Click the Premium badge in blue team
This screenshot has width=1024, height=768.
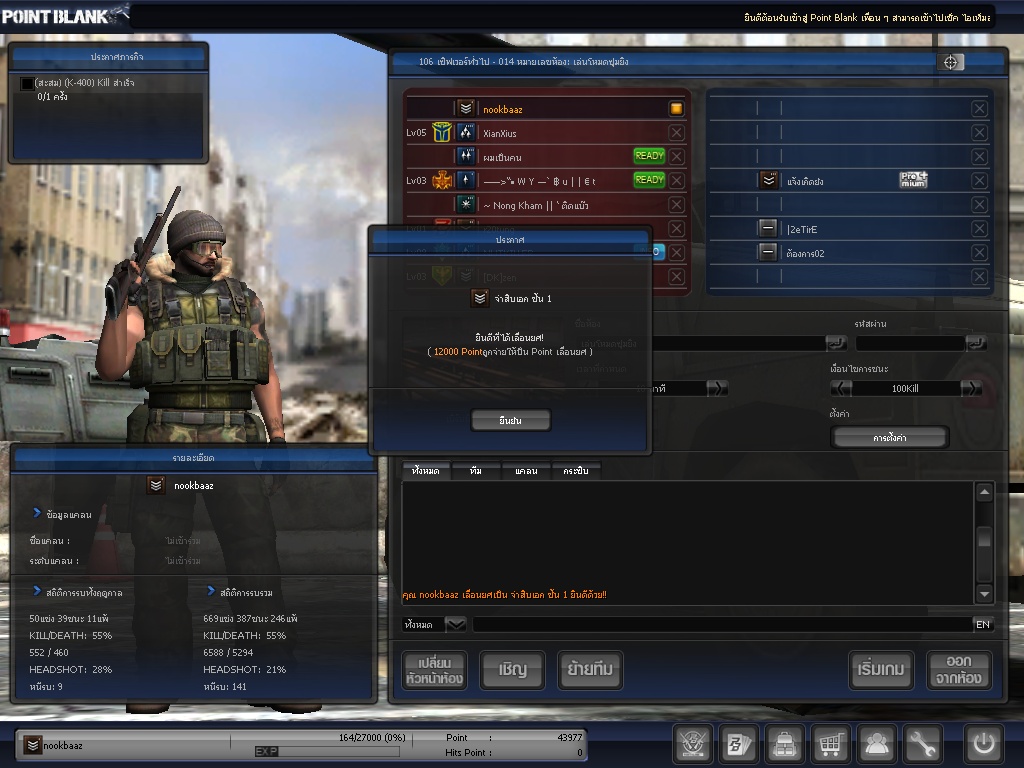[x=913, y=180]
